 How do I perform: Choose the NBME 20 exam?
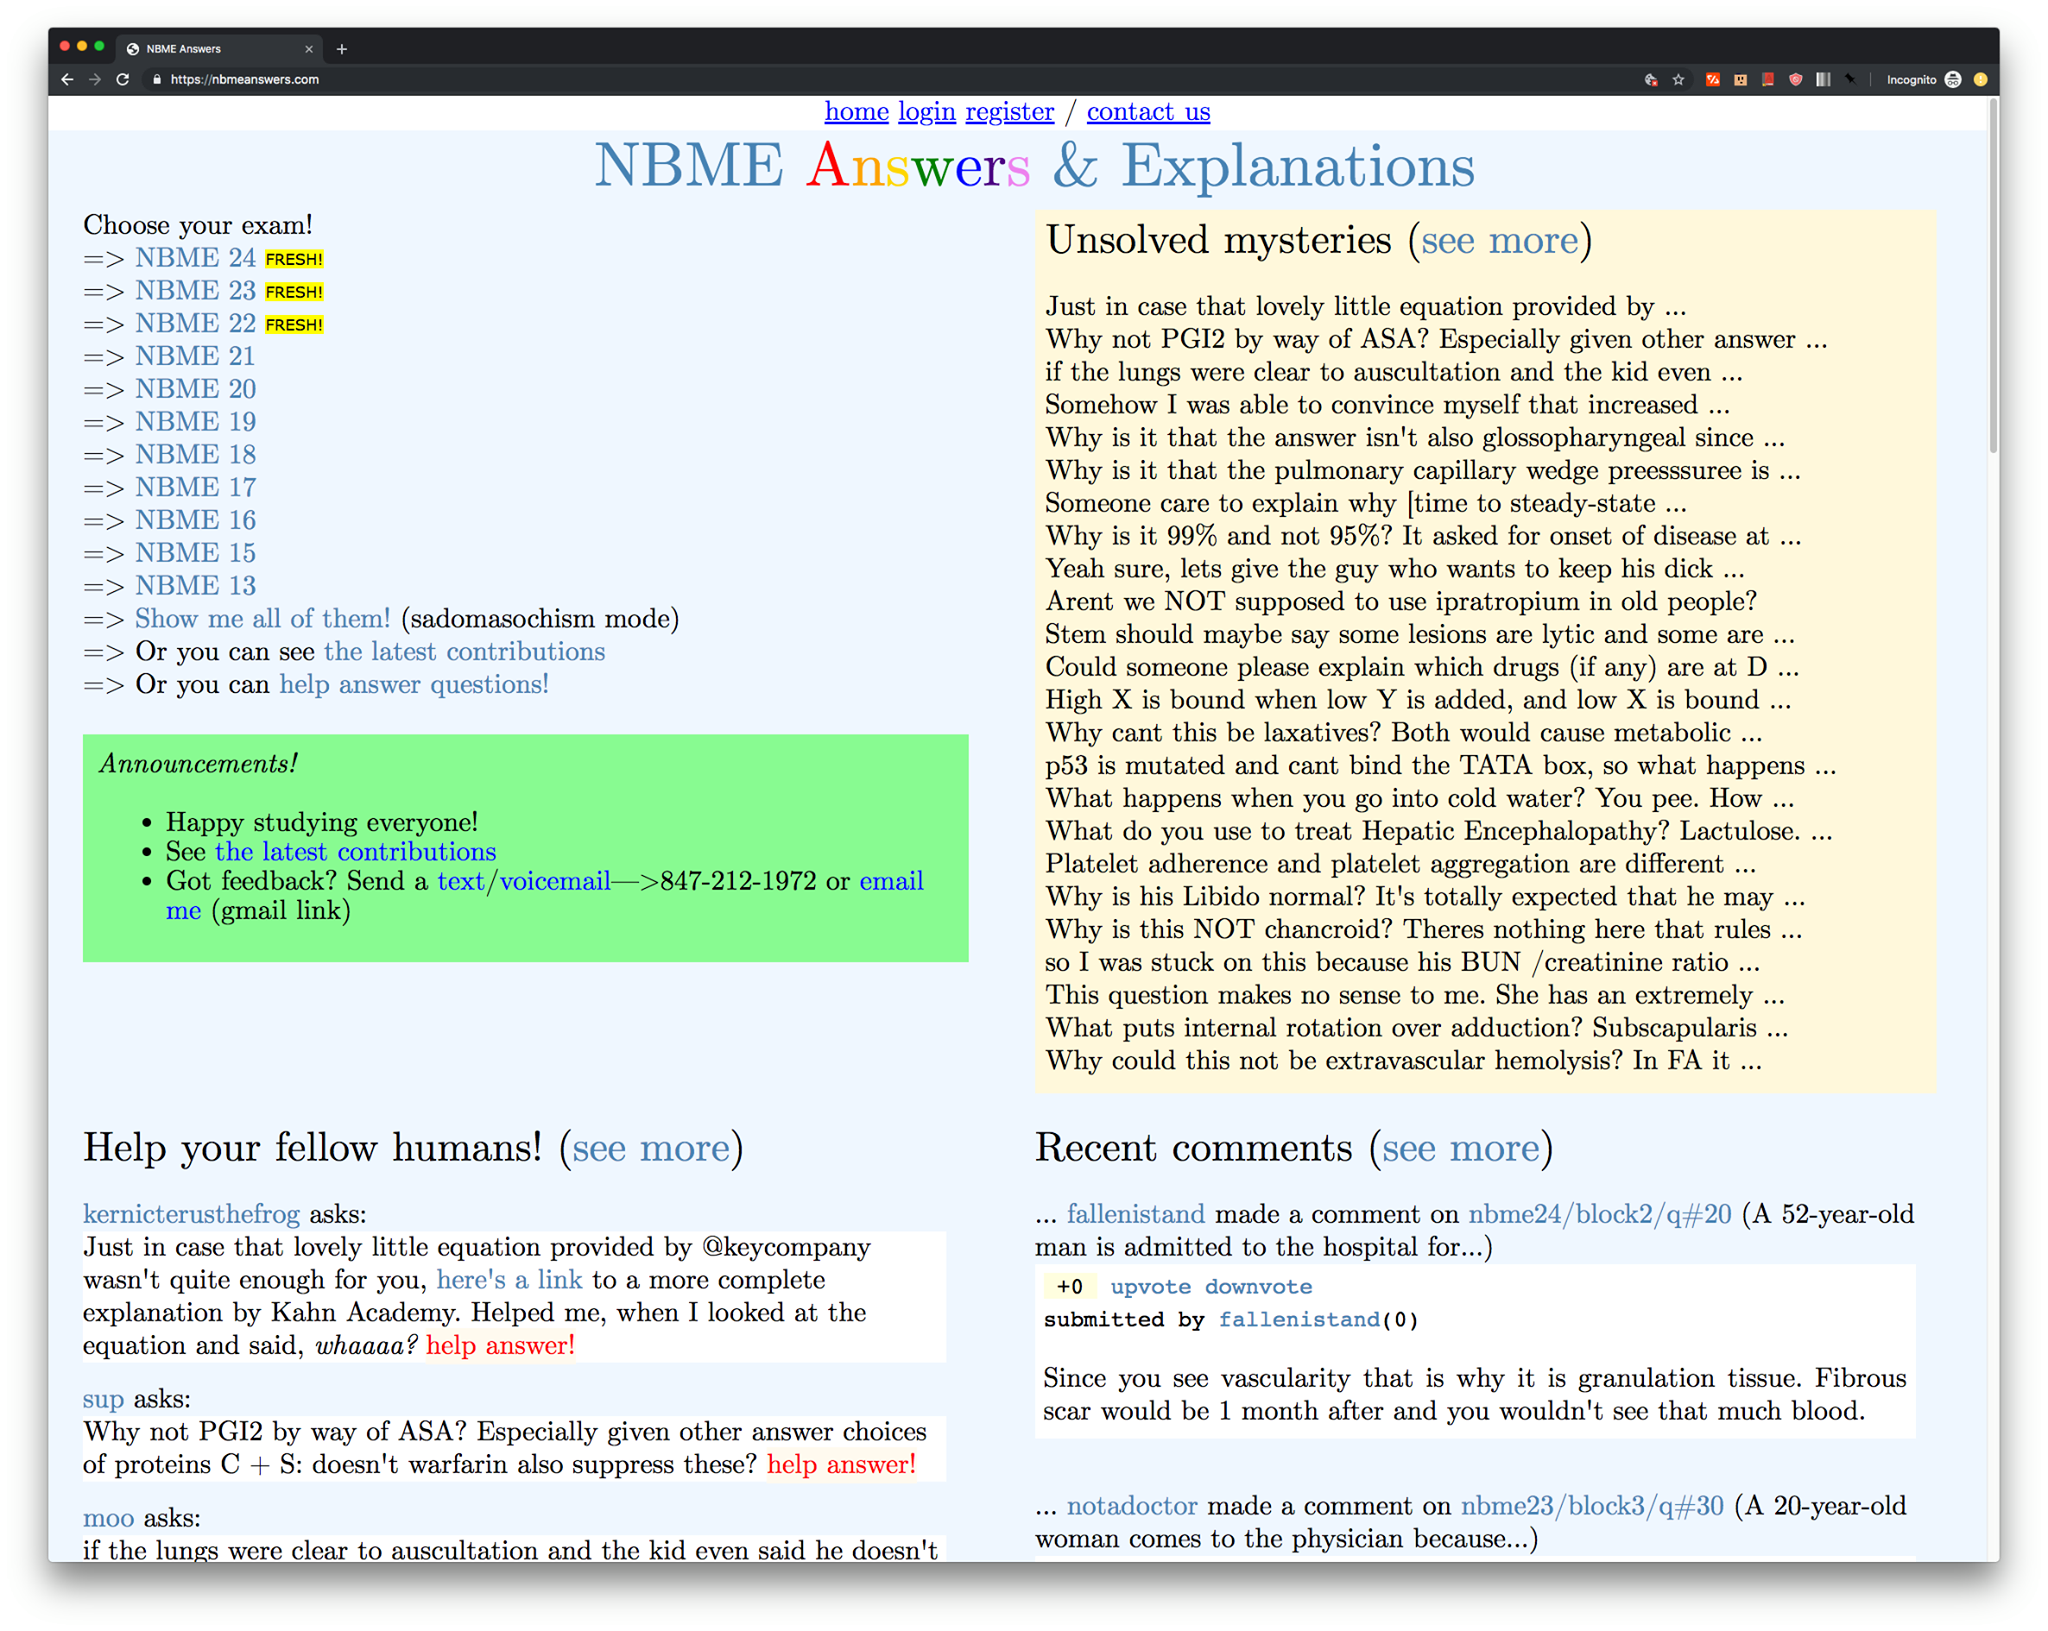(196, 389)
